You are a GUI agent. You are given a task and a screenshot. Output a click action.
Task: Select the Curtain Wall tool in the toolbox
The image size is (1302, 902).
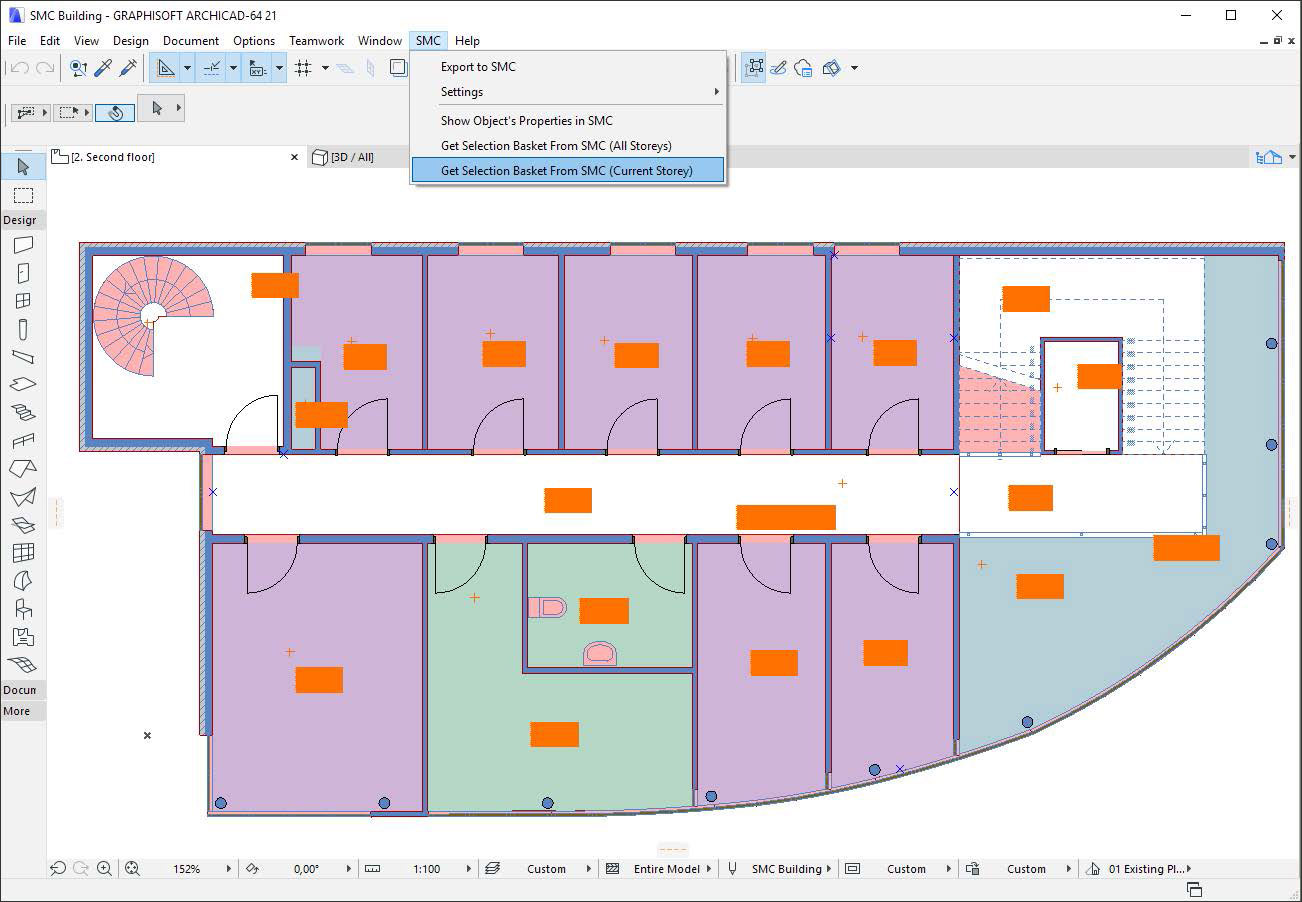[23, 552]
